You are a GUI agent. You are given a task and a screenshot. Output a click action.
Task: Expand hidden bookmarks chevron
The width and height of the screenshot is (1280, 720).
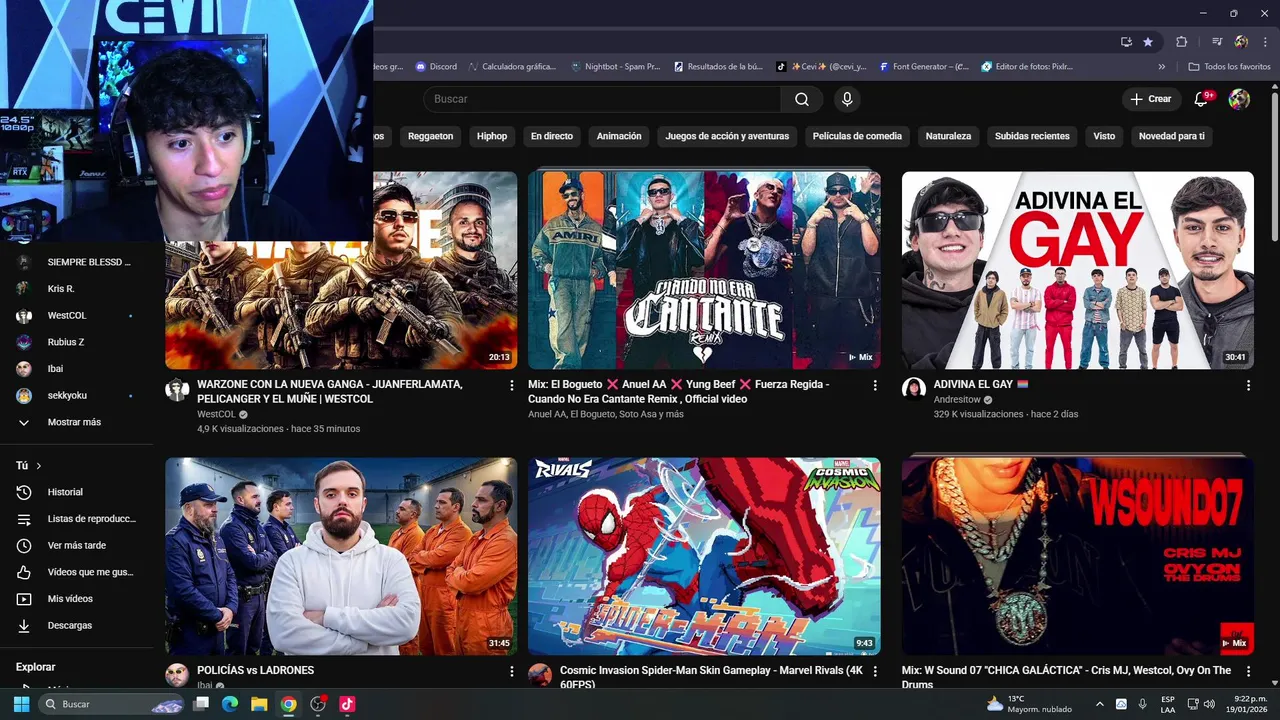[x=1161, y=67]
